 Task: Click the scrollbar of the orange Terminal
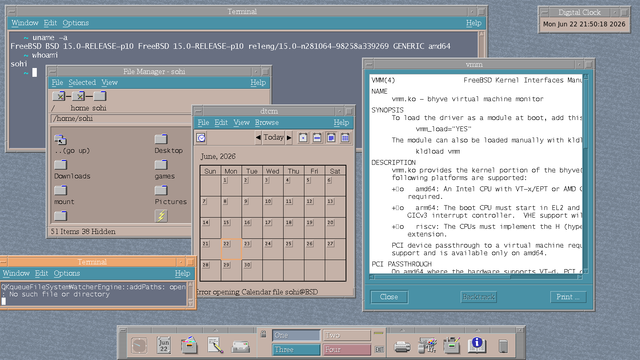pos(190,294)
